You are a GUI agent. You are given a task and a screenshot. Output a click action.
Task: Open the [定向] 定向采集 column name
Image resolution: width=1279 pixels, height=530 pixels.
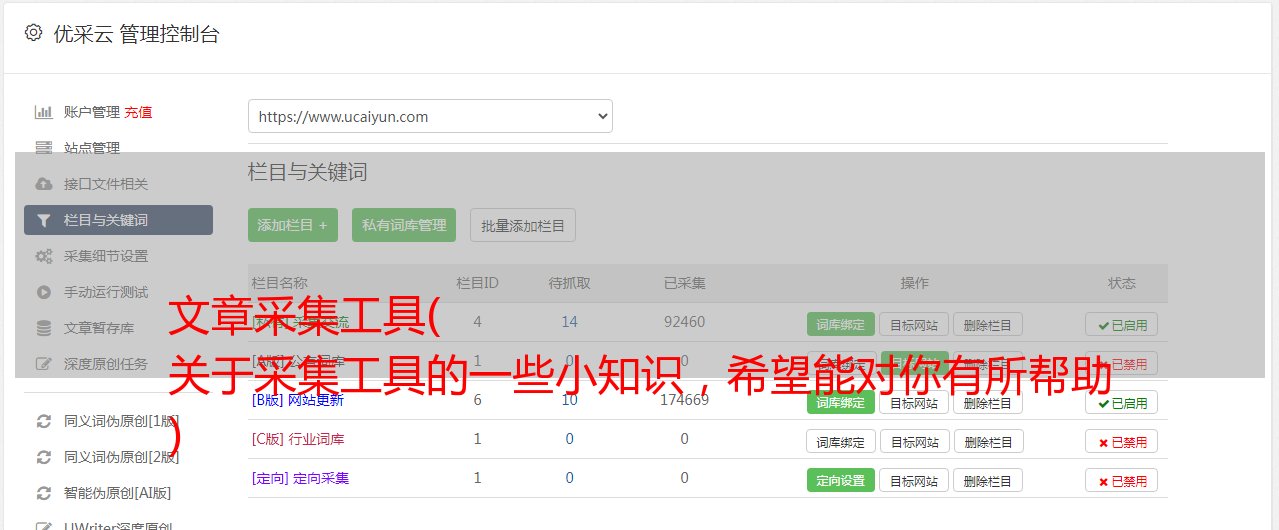[x=300, y=478]
